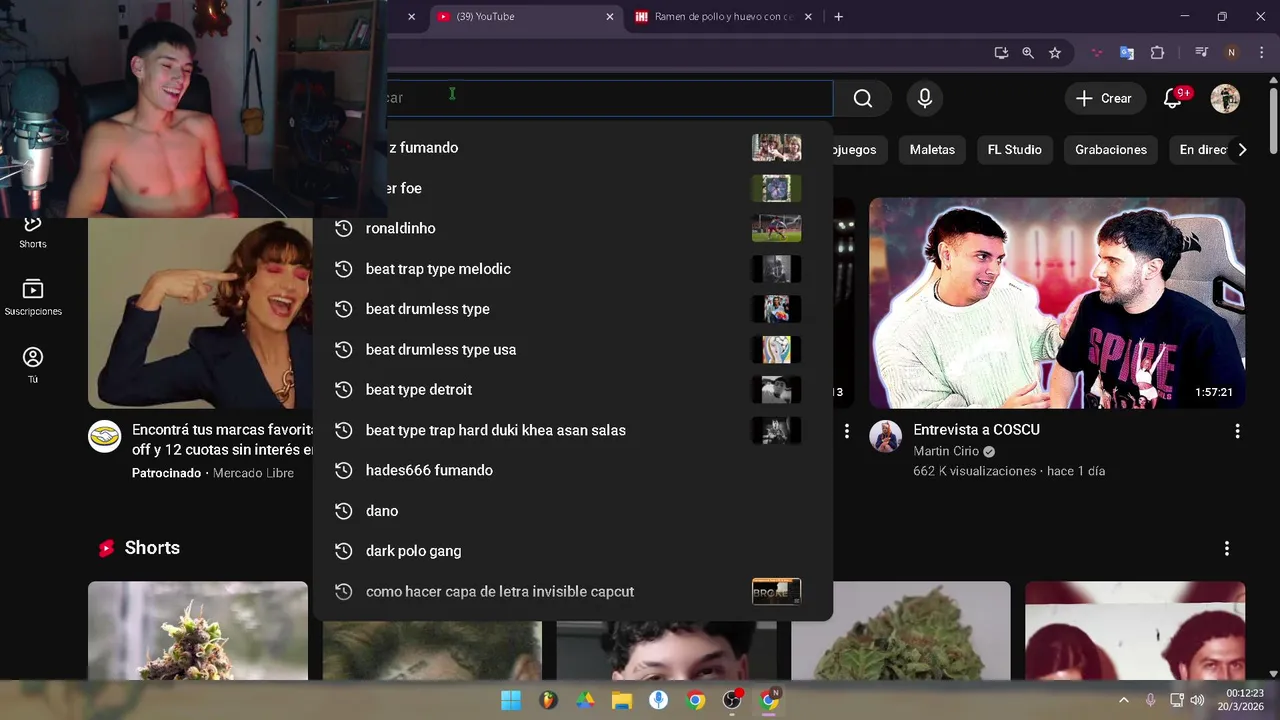Click inside the YouTube search box
Viewport: 1280px width, 720px height.
(610, 98)
